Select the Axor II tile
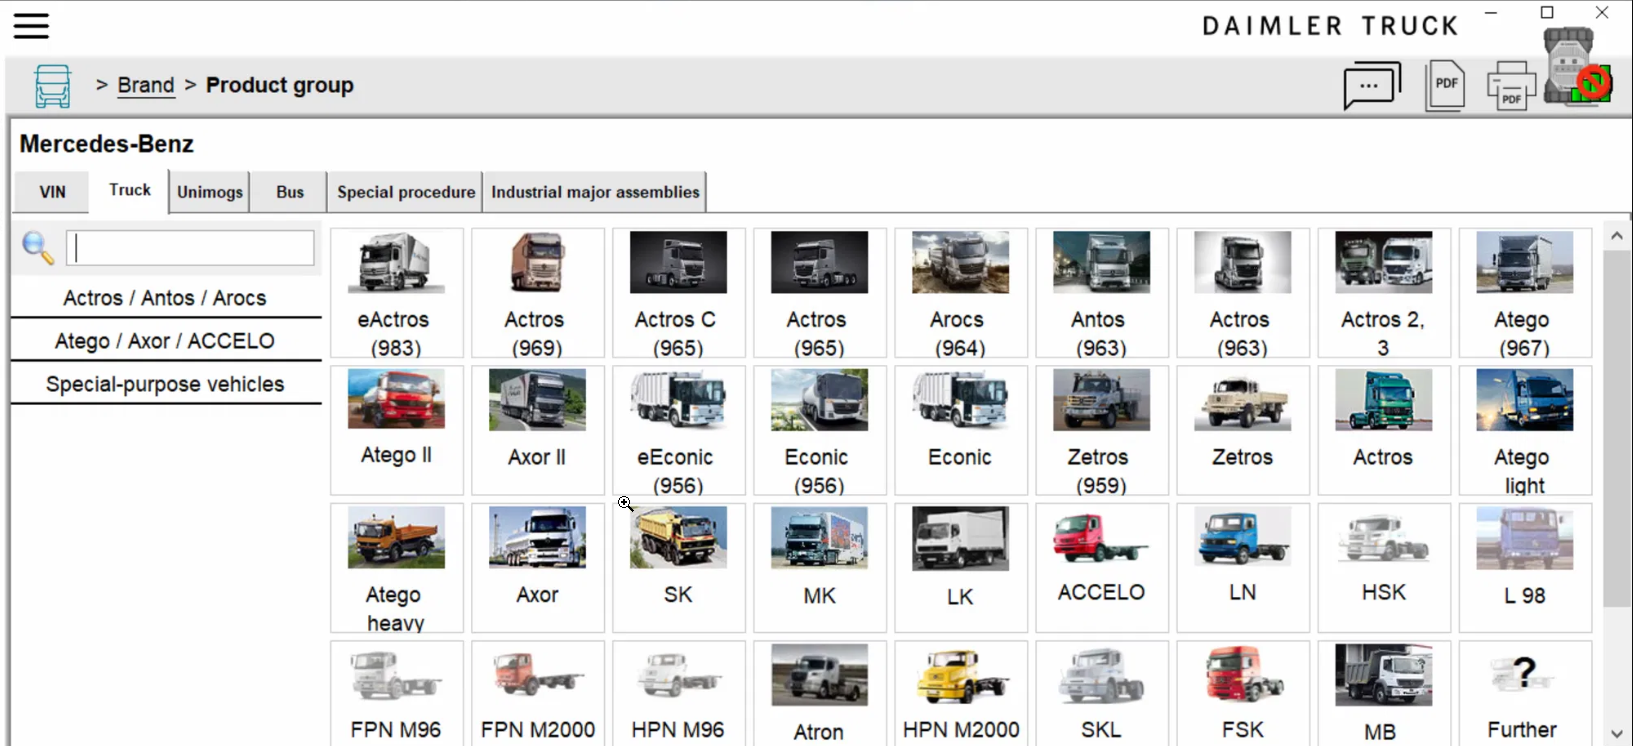Viewport: 1633px width, 746px height. click(x=538, y=430)
